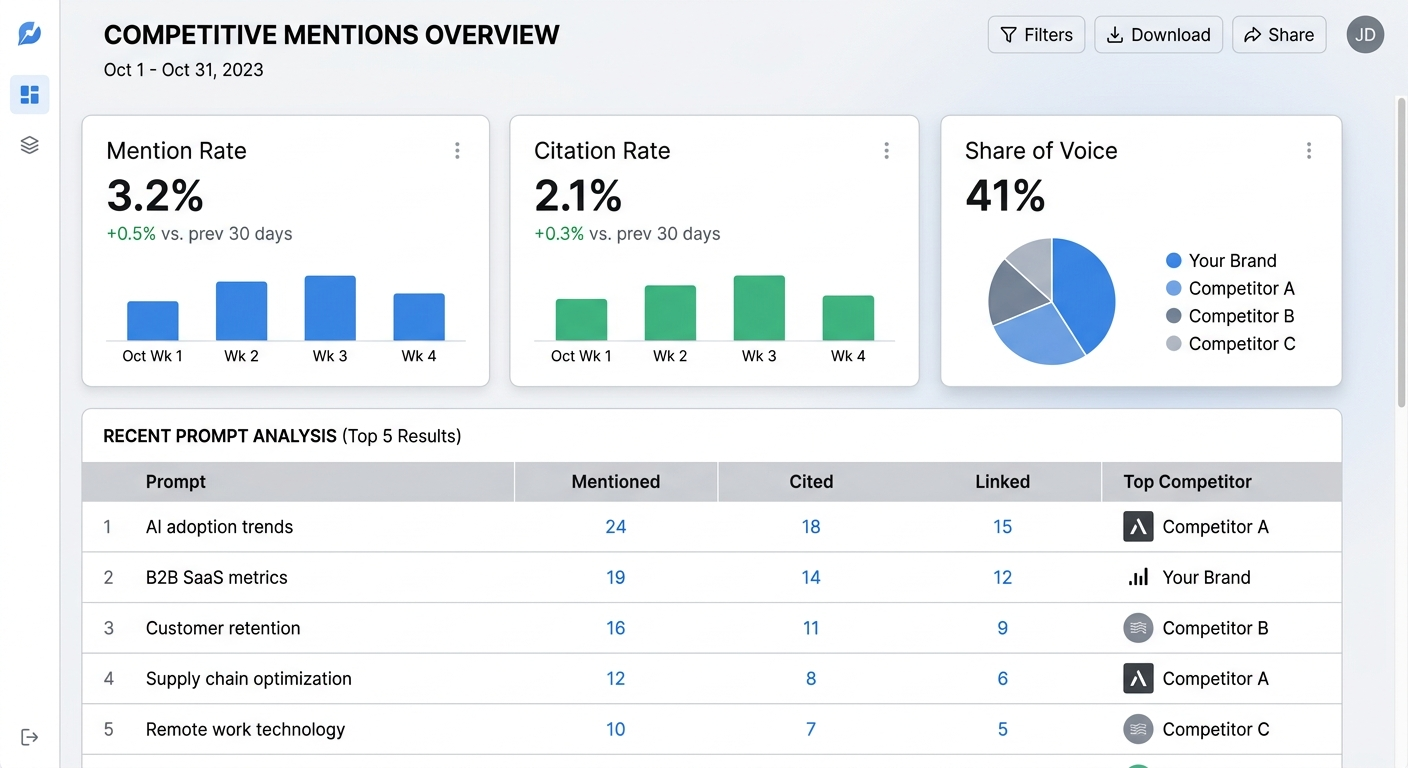Screen dimensions: 1408x768
Task: Click the log out icon at sidebar bottom
Action: (x=29, y=737)
